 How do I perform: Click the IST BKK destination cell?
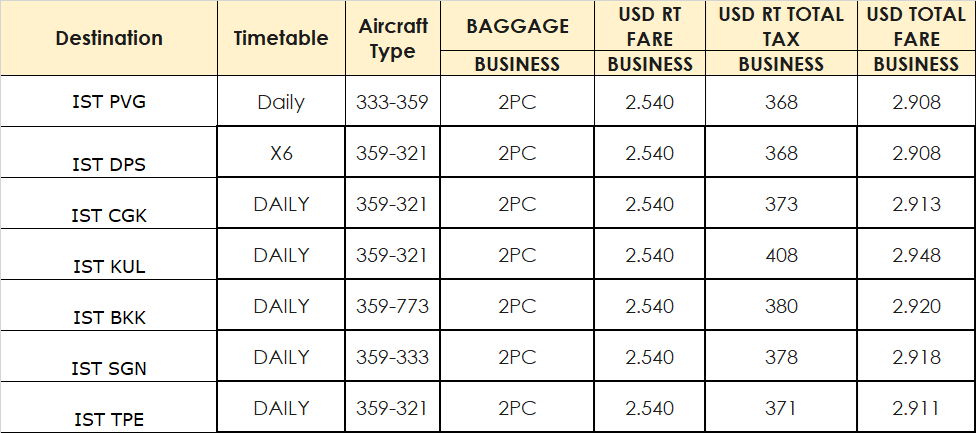tap(109, 305)
